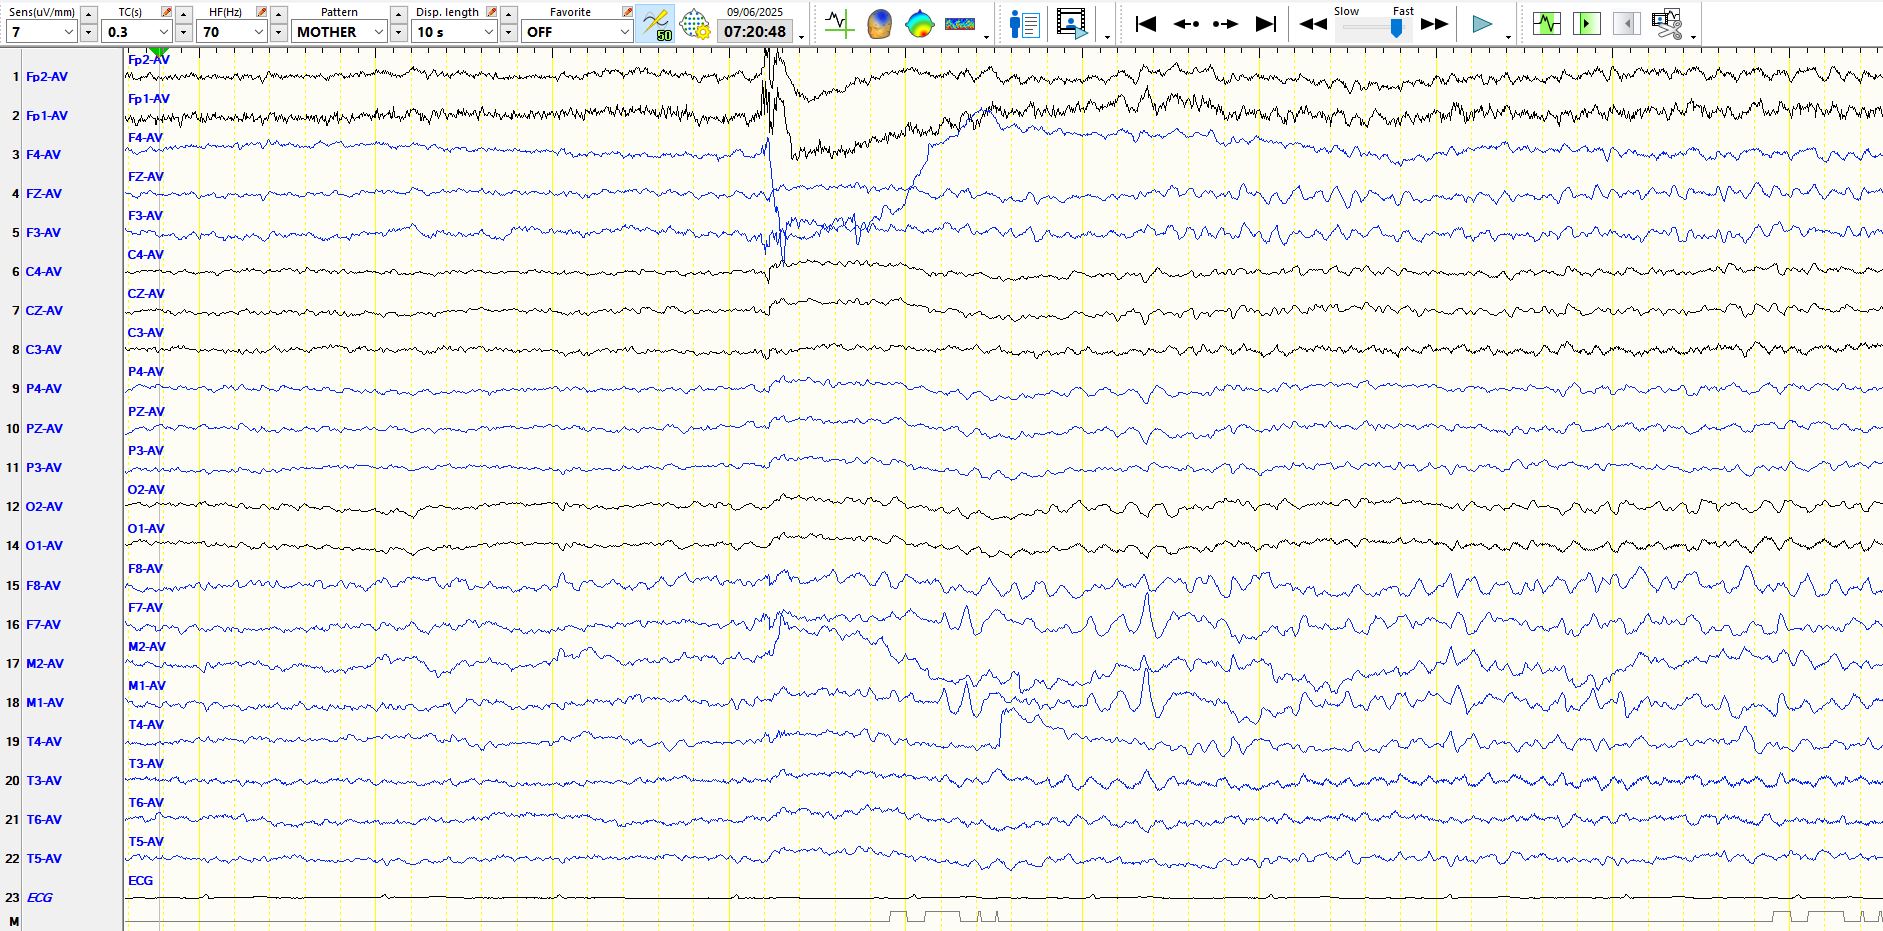Open the 2D topographic map view

[x=919, y=24]
